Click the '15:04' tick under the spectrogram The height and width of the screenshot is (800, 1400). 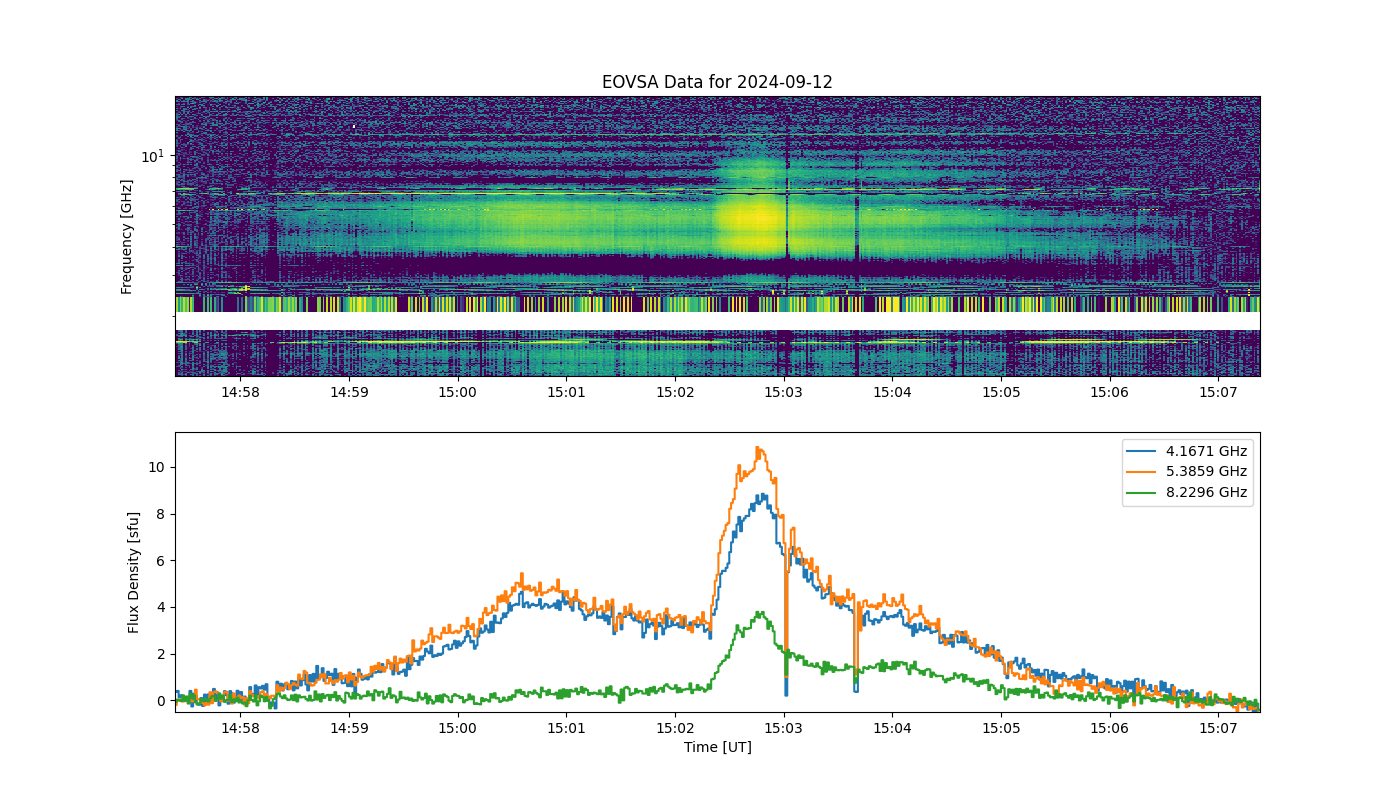892,392
